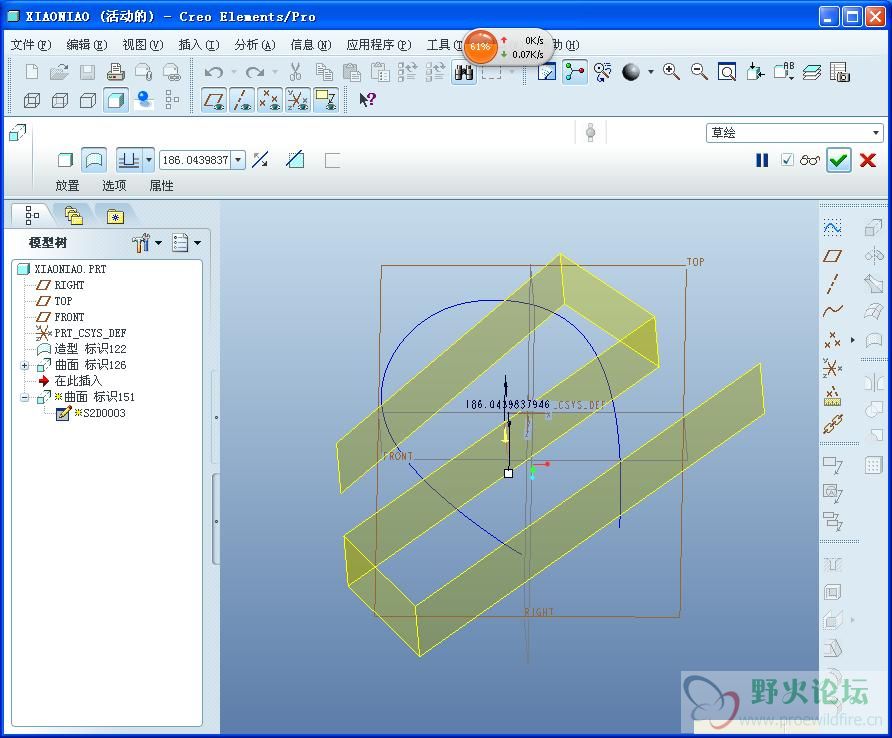The image size is (892, 738).
Task: Open shading color sphere dropdown arrow
Action: pyautogui.click(x=650, y=72)
